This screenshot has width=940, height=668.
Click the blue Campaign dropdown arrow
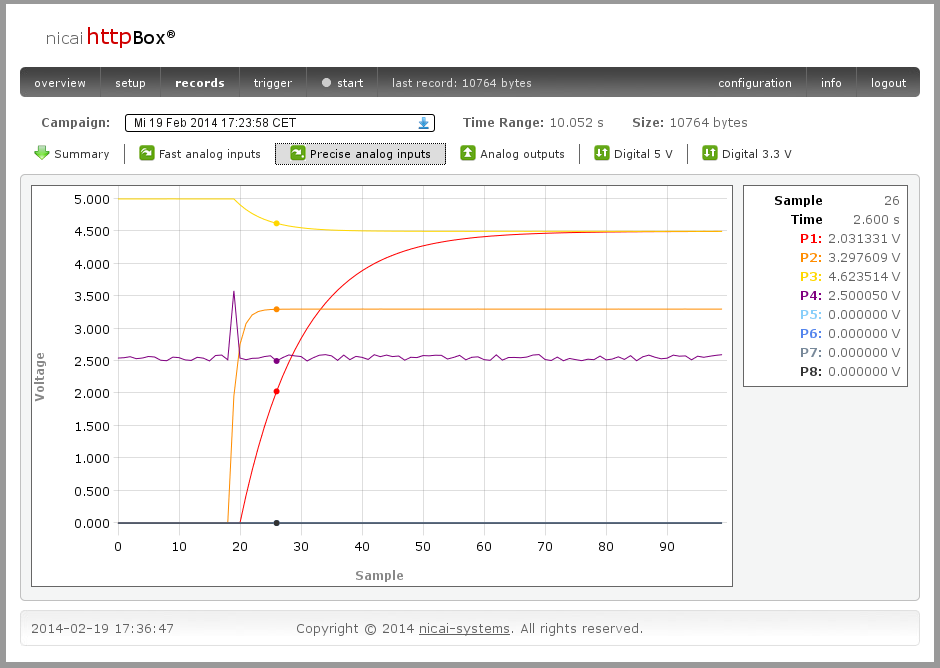[423, 123]
